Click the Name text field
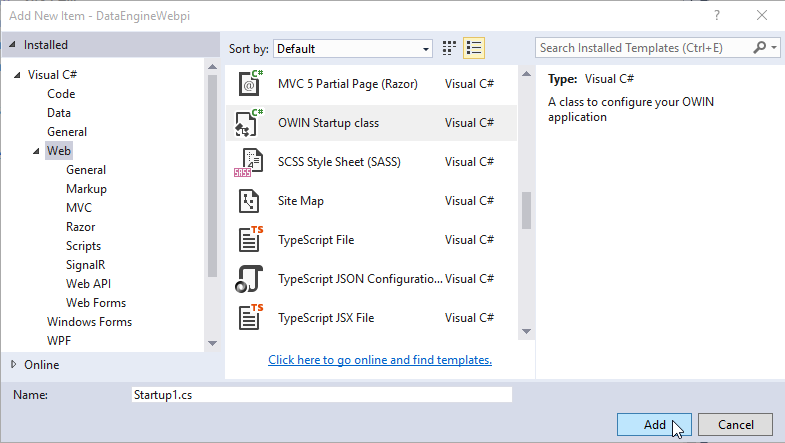Viewport: 785px width, 443px height. 320,395
